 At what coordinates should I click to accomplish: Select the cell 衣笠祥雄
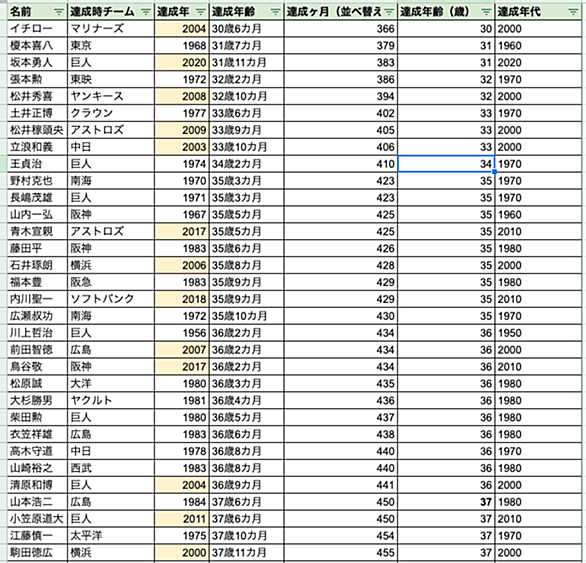click(37, 434)
